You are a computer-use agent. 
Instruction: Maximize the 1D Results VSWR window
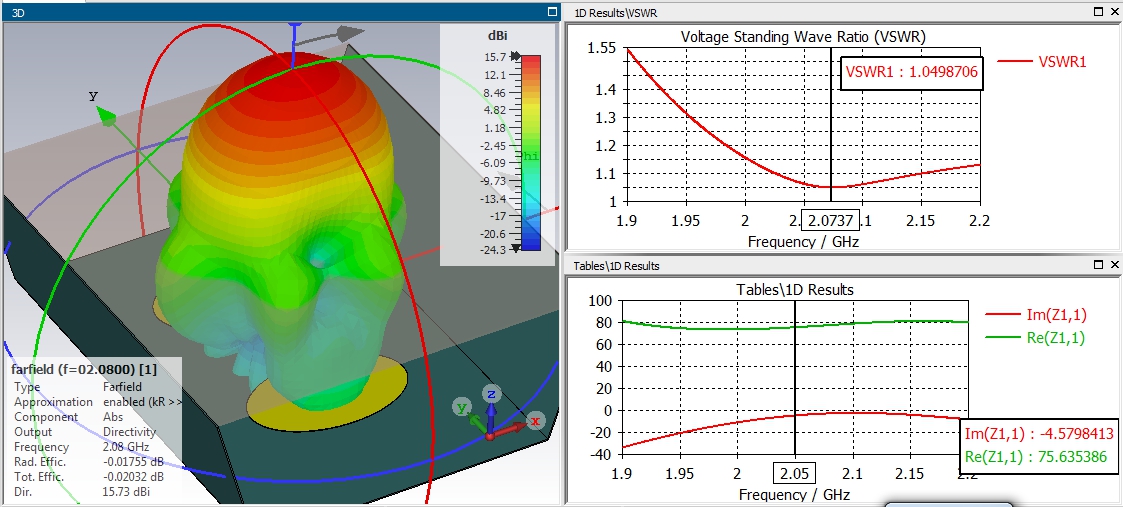[x=1099, y=11]
